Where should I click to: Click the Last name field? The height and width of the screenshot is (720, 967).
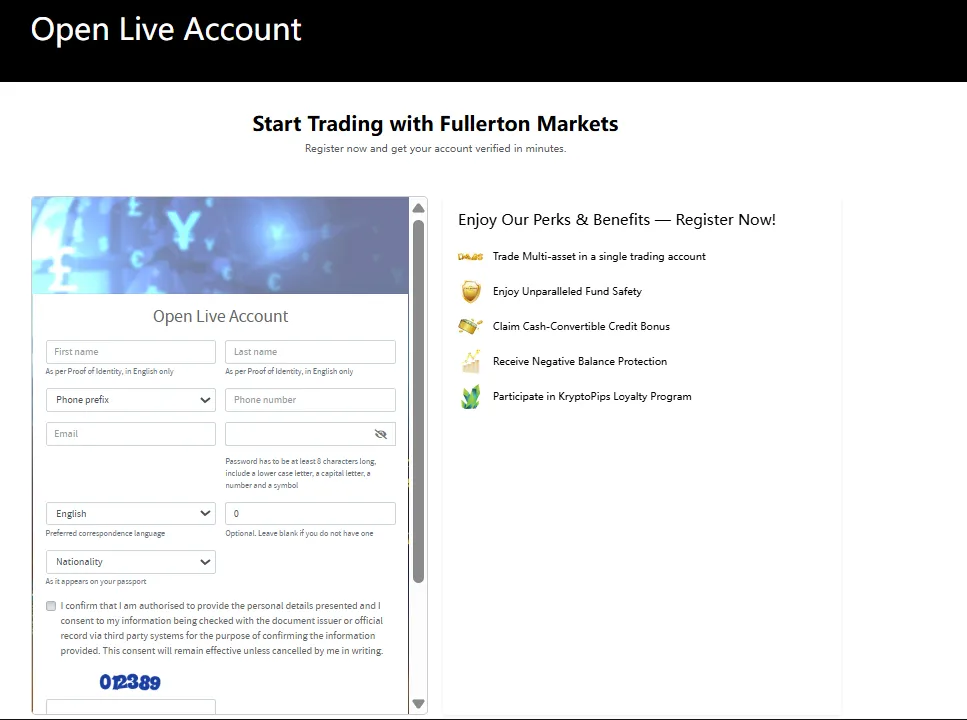click(310, 352)
